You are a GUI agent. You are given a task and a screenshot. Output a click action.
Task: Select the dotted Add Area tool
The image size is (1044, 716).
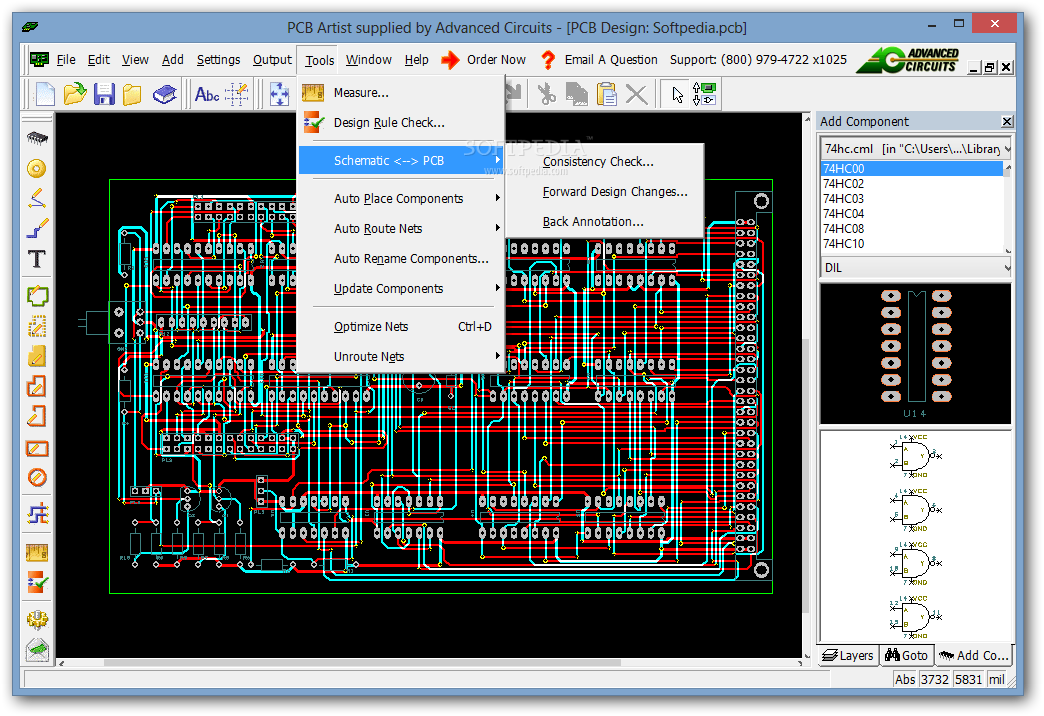tap(37, 326)
